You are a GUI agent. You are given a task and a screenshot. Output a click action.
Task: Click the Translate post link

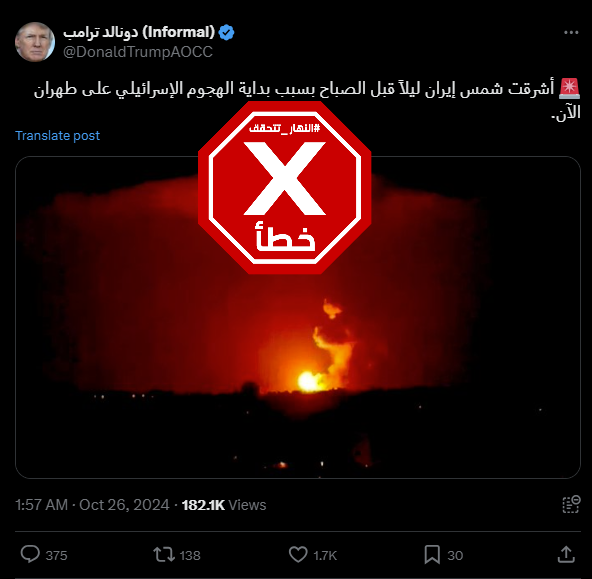tap(57, 136)
